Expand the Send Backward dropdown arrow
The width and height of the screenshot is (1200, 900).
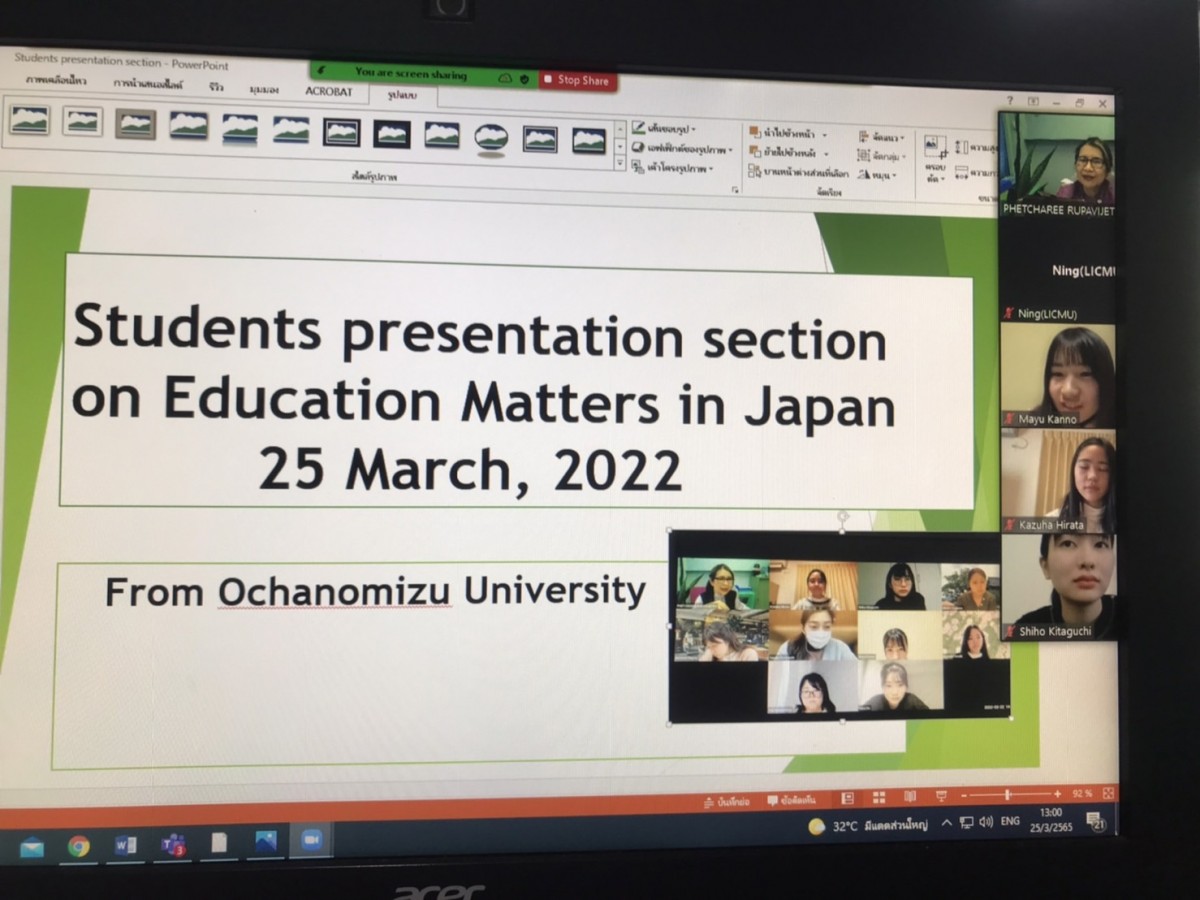[x=825, y=153]
